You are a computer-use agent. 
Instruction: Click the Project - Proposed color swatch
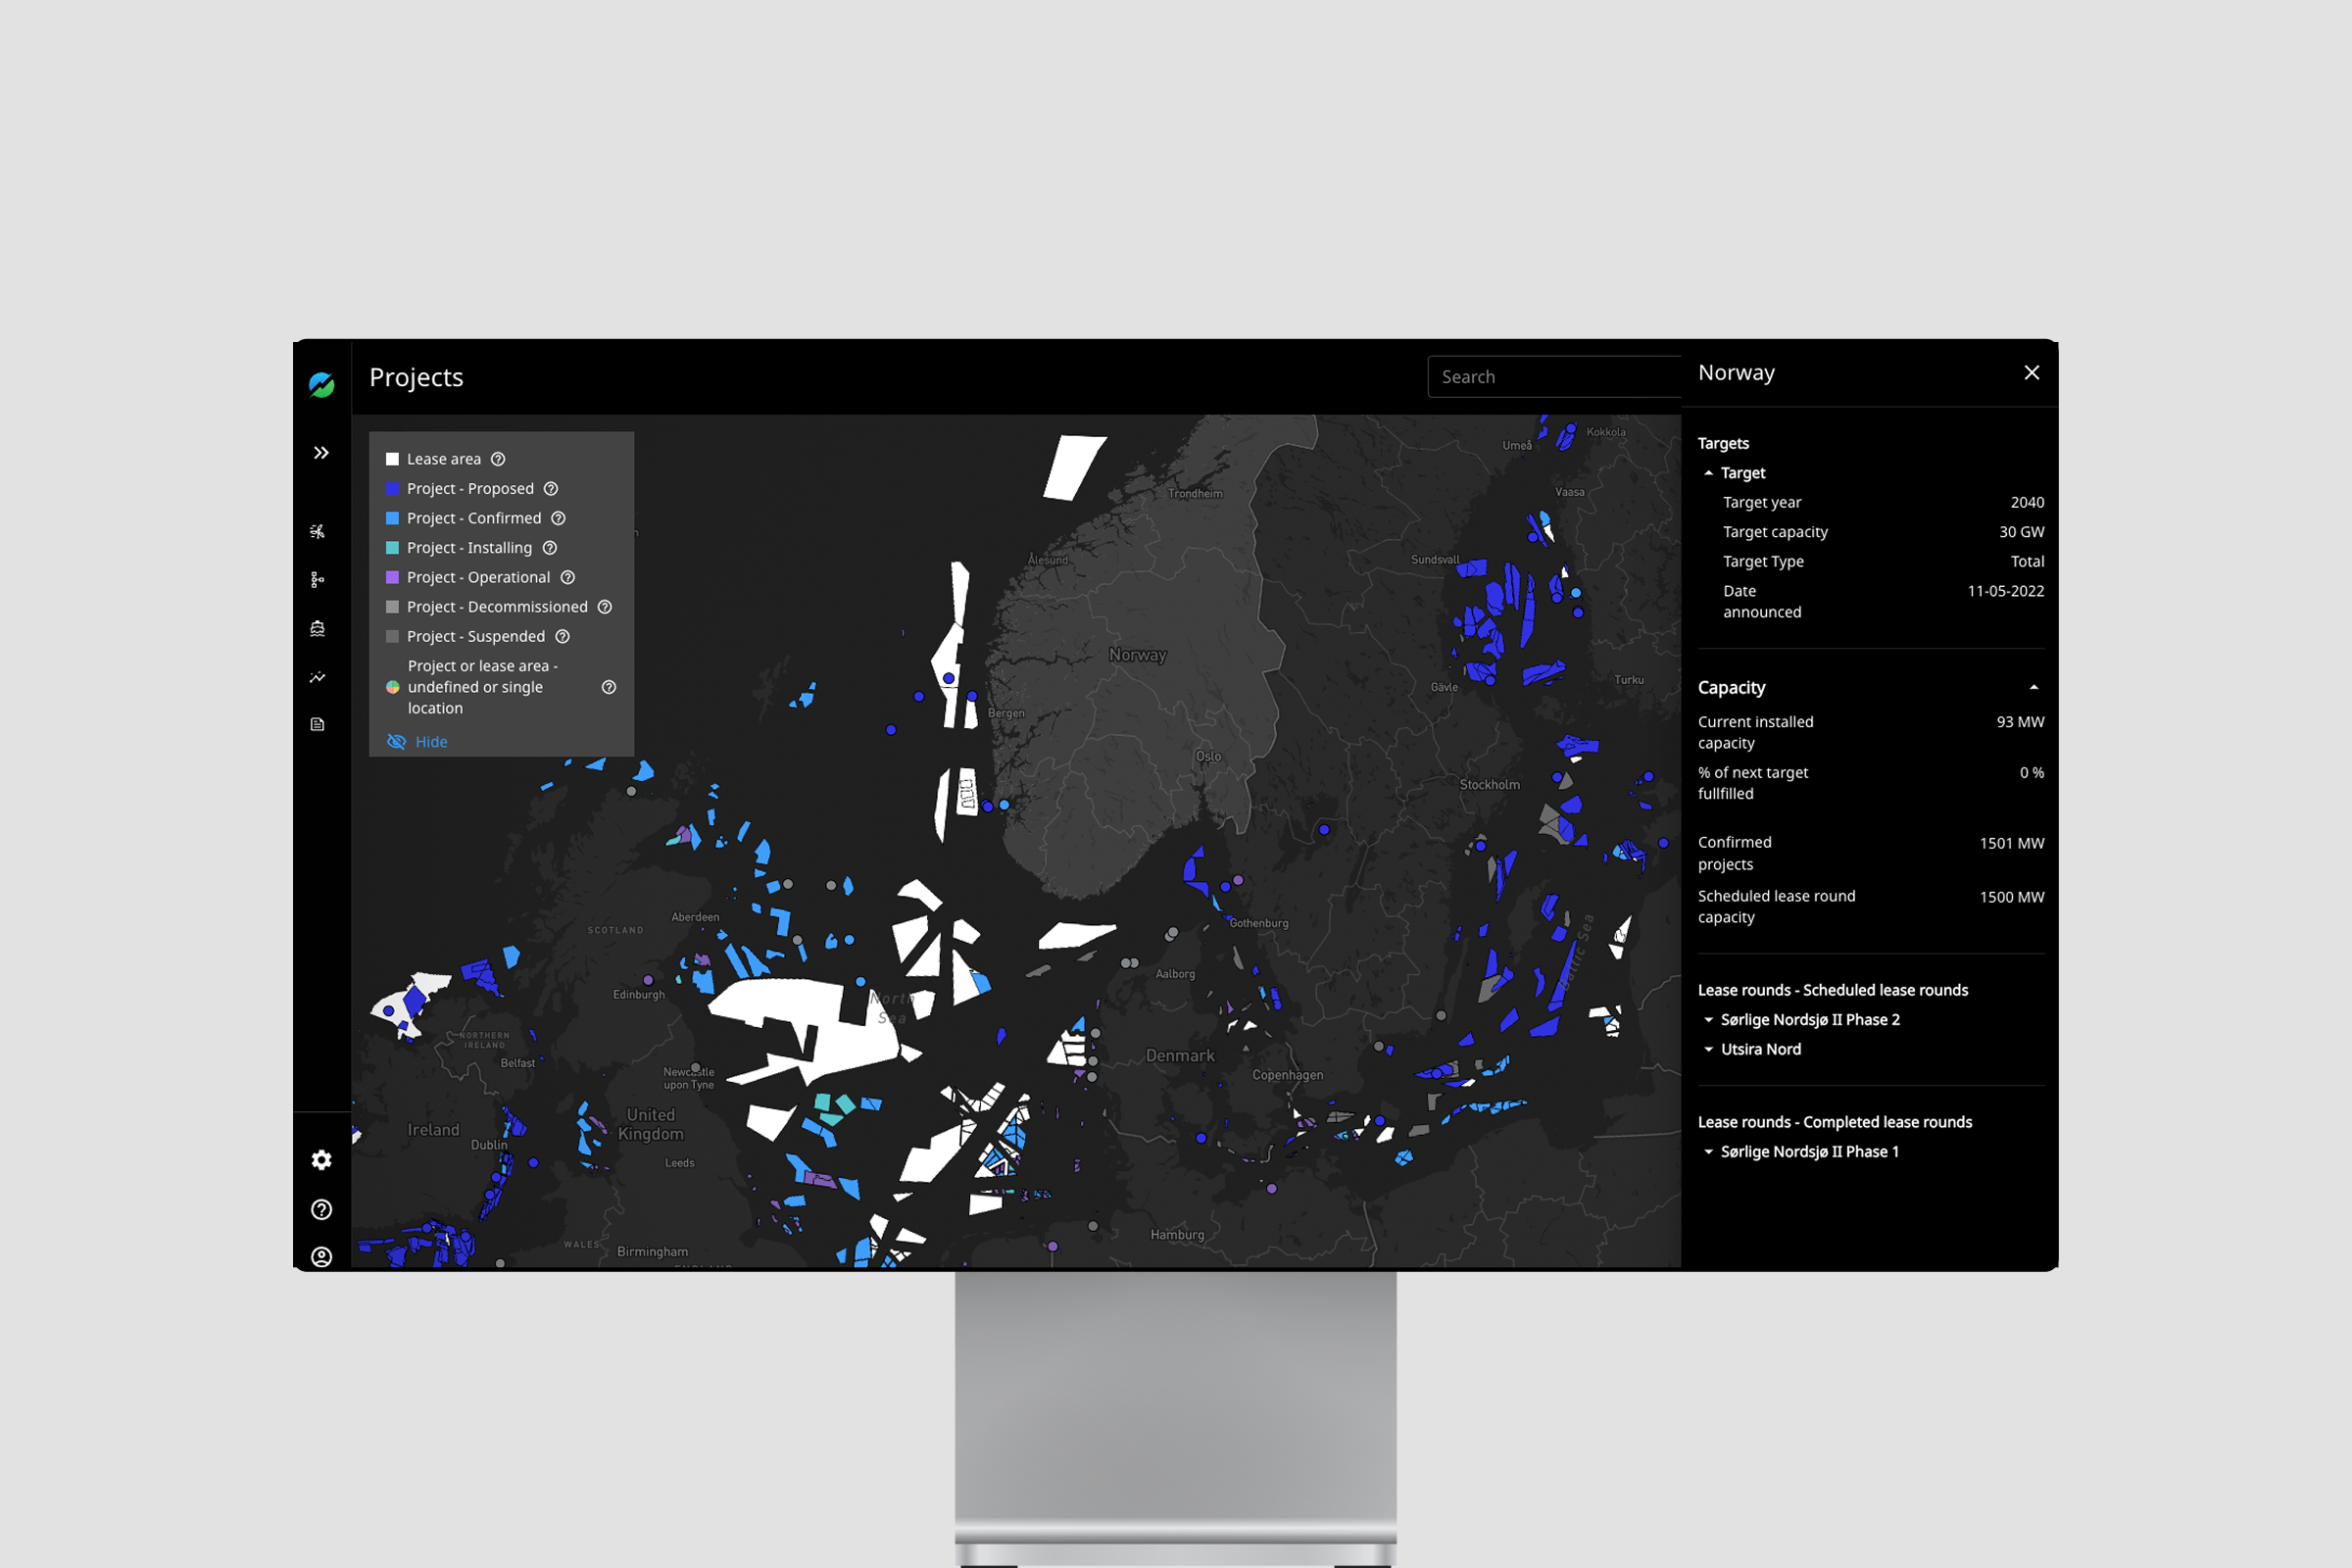tap(393, 489)
